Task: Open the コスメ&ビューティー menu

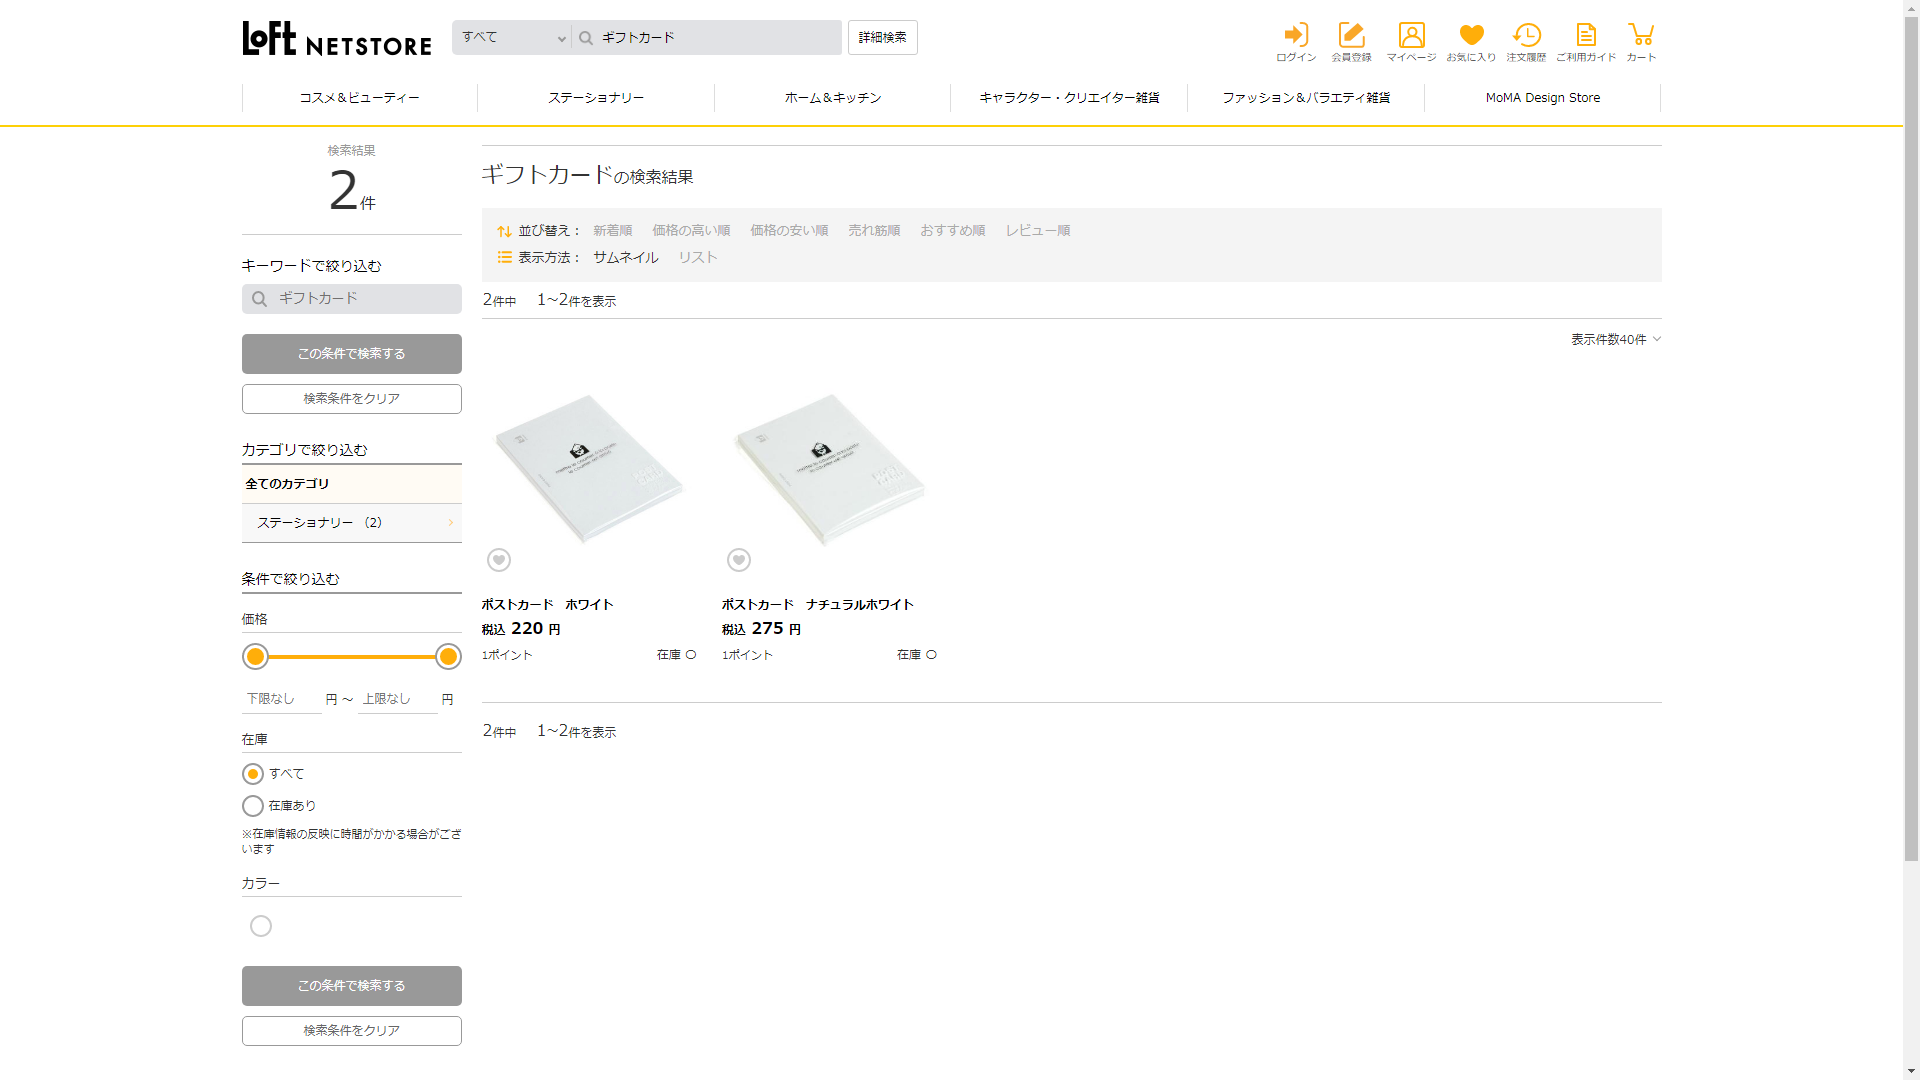Action: pos(359,98)
